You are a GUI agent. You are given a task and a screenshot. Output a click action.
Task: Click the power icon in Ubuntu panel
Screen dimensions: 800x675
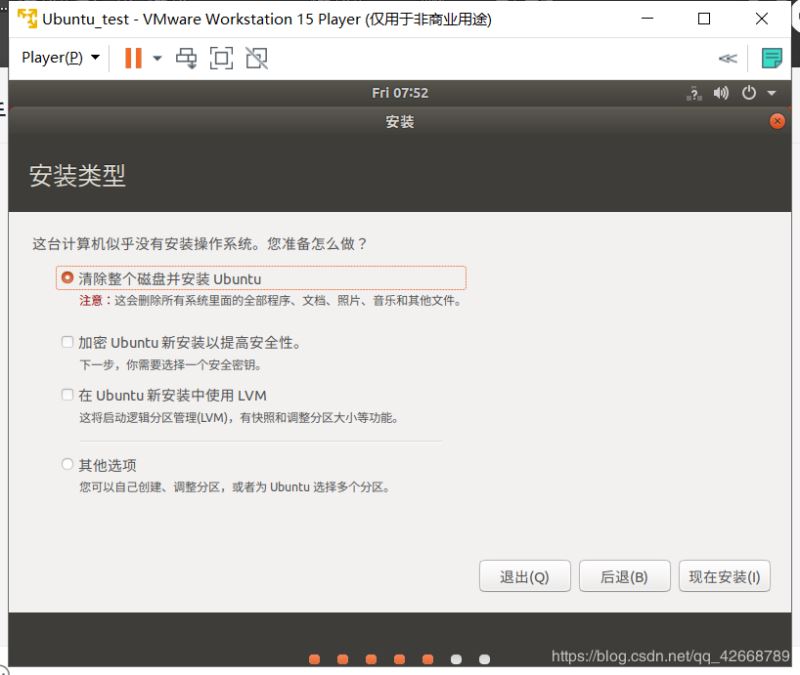pyautogui.click(x=748, y=92)
